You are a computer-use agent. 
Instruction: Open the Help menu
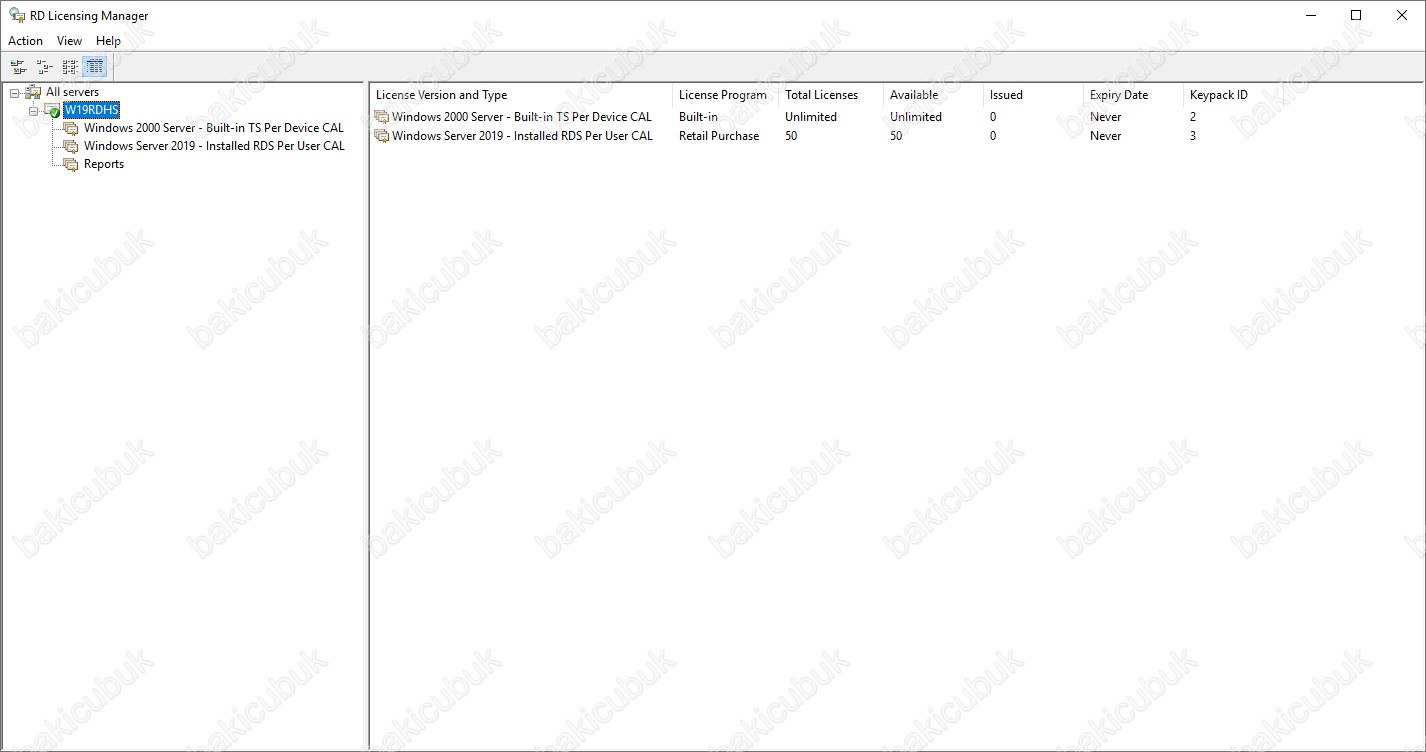(x=109, y=41)
